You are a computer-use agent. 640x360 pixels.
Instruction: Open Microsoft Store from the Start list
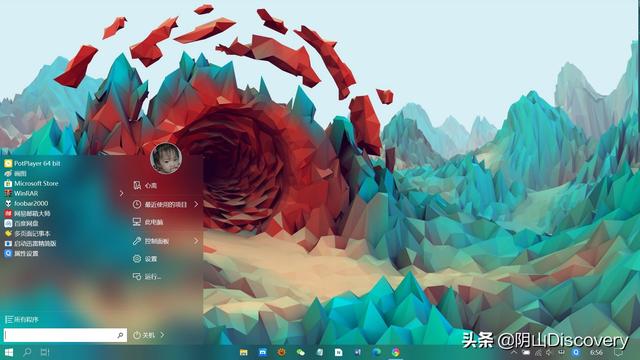point(32,183)
